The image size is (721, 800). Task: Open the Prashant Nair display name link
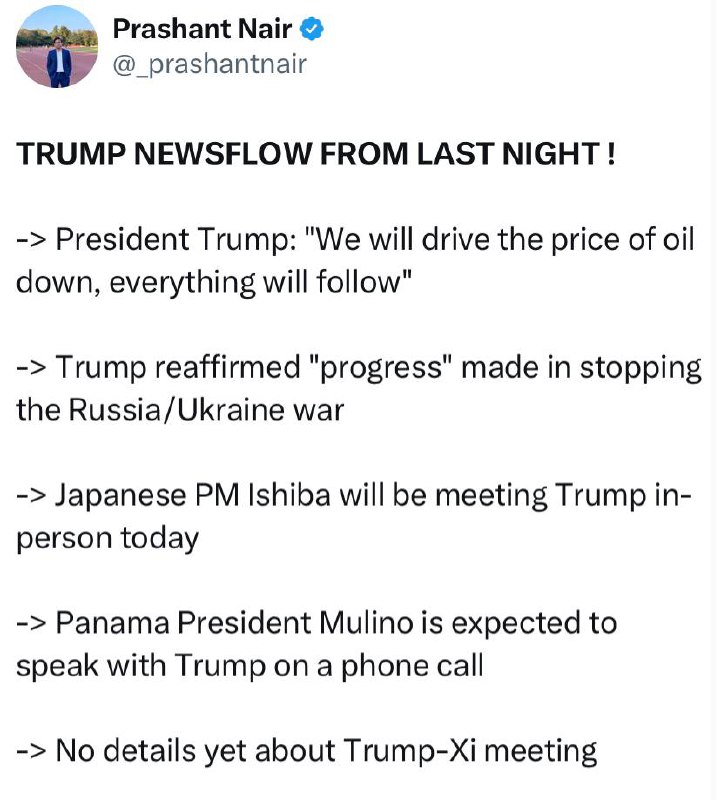(x=203, y=29)
